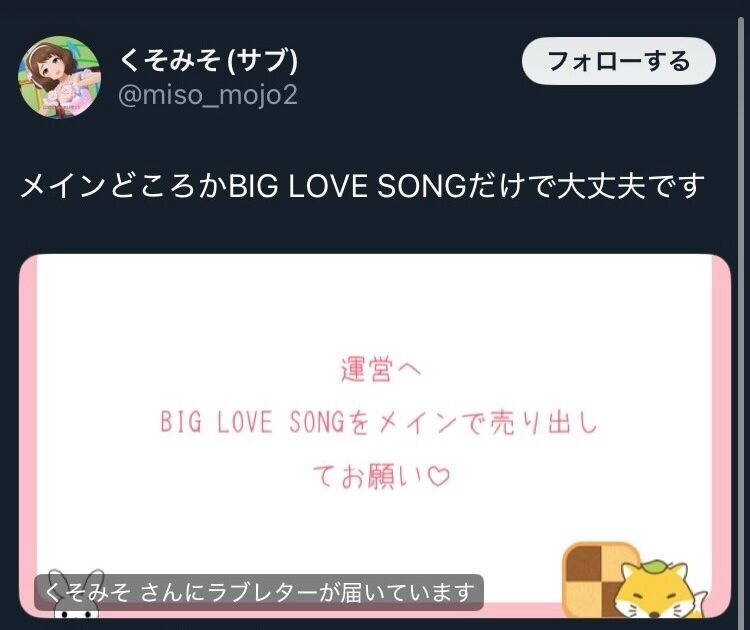This screenshot has width=750, height=630.
Task: Open the @miso_mojo2 handle link
Action: 208,95
